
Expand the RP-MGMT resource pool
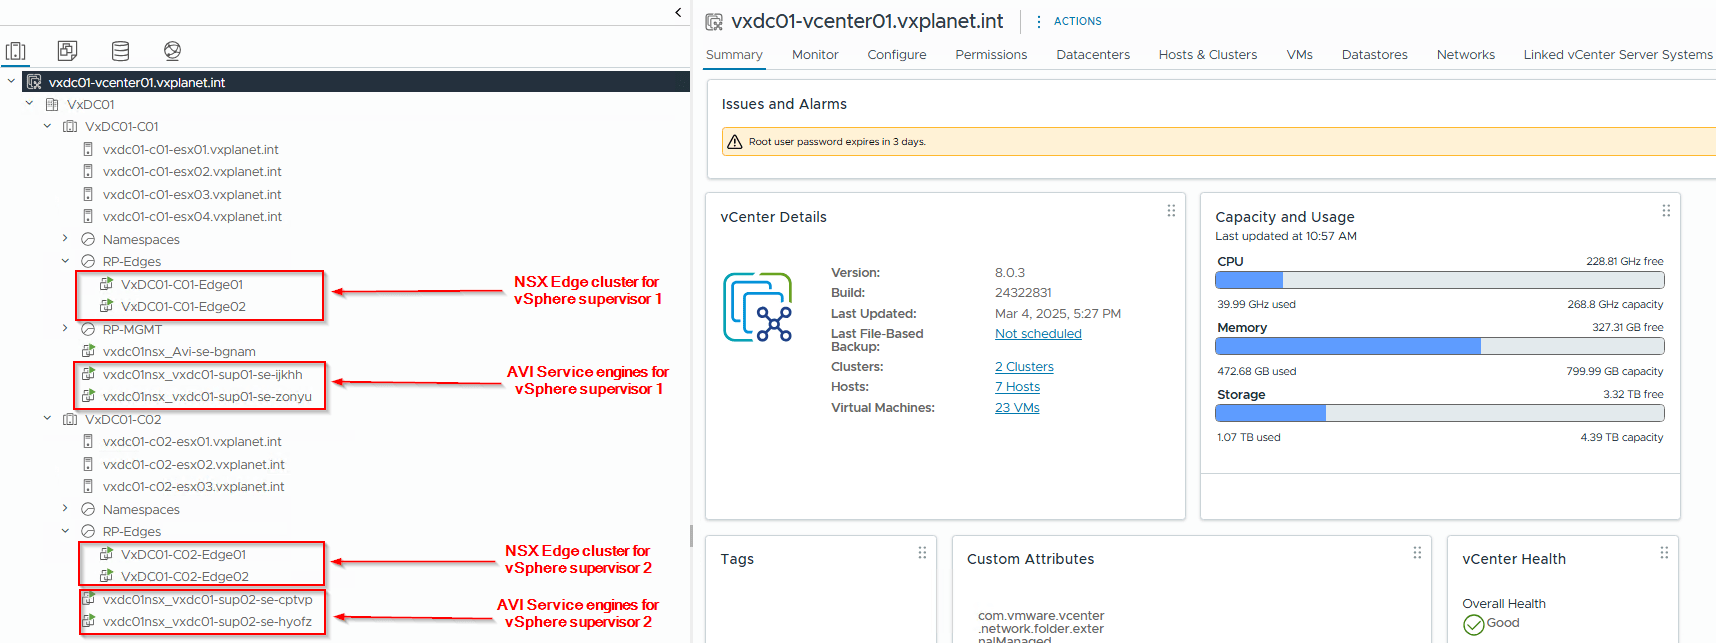(x=65, y=328)
